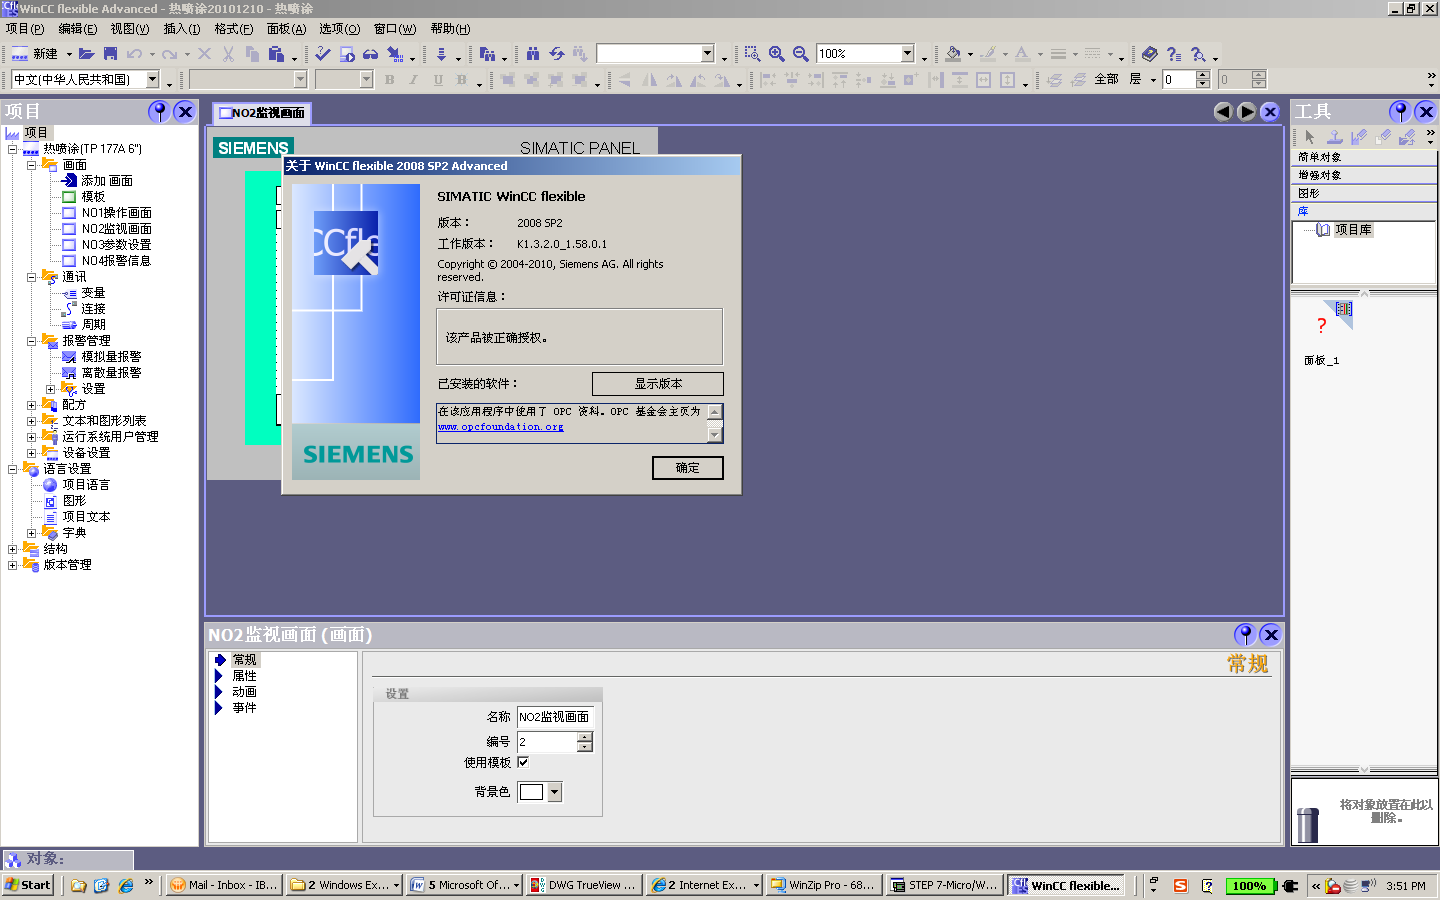Click next editor tab arrow
Image resolution: width=1440 pixels, height=900 pixels.
pyautogui.click(x=1246, y=112)
